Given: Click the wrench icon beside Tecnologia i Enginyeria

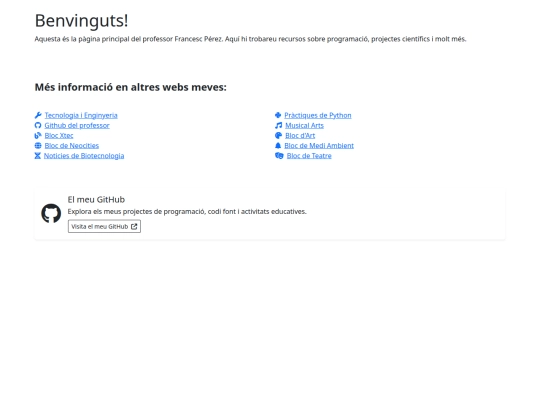Looking at the screenshot, I should click(38, 115).
